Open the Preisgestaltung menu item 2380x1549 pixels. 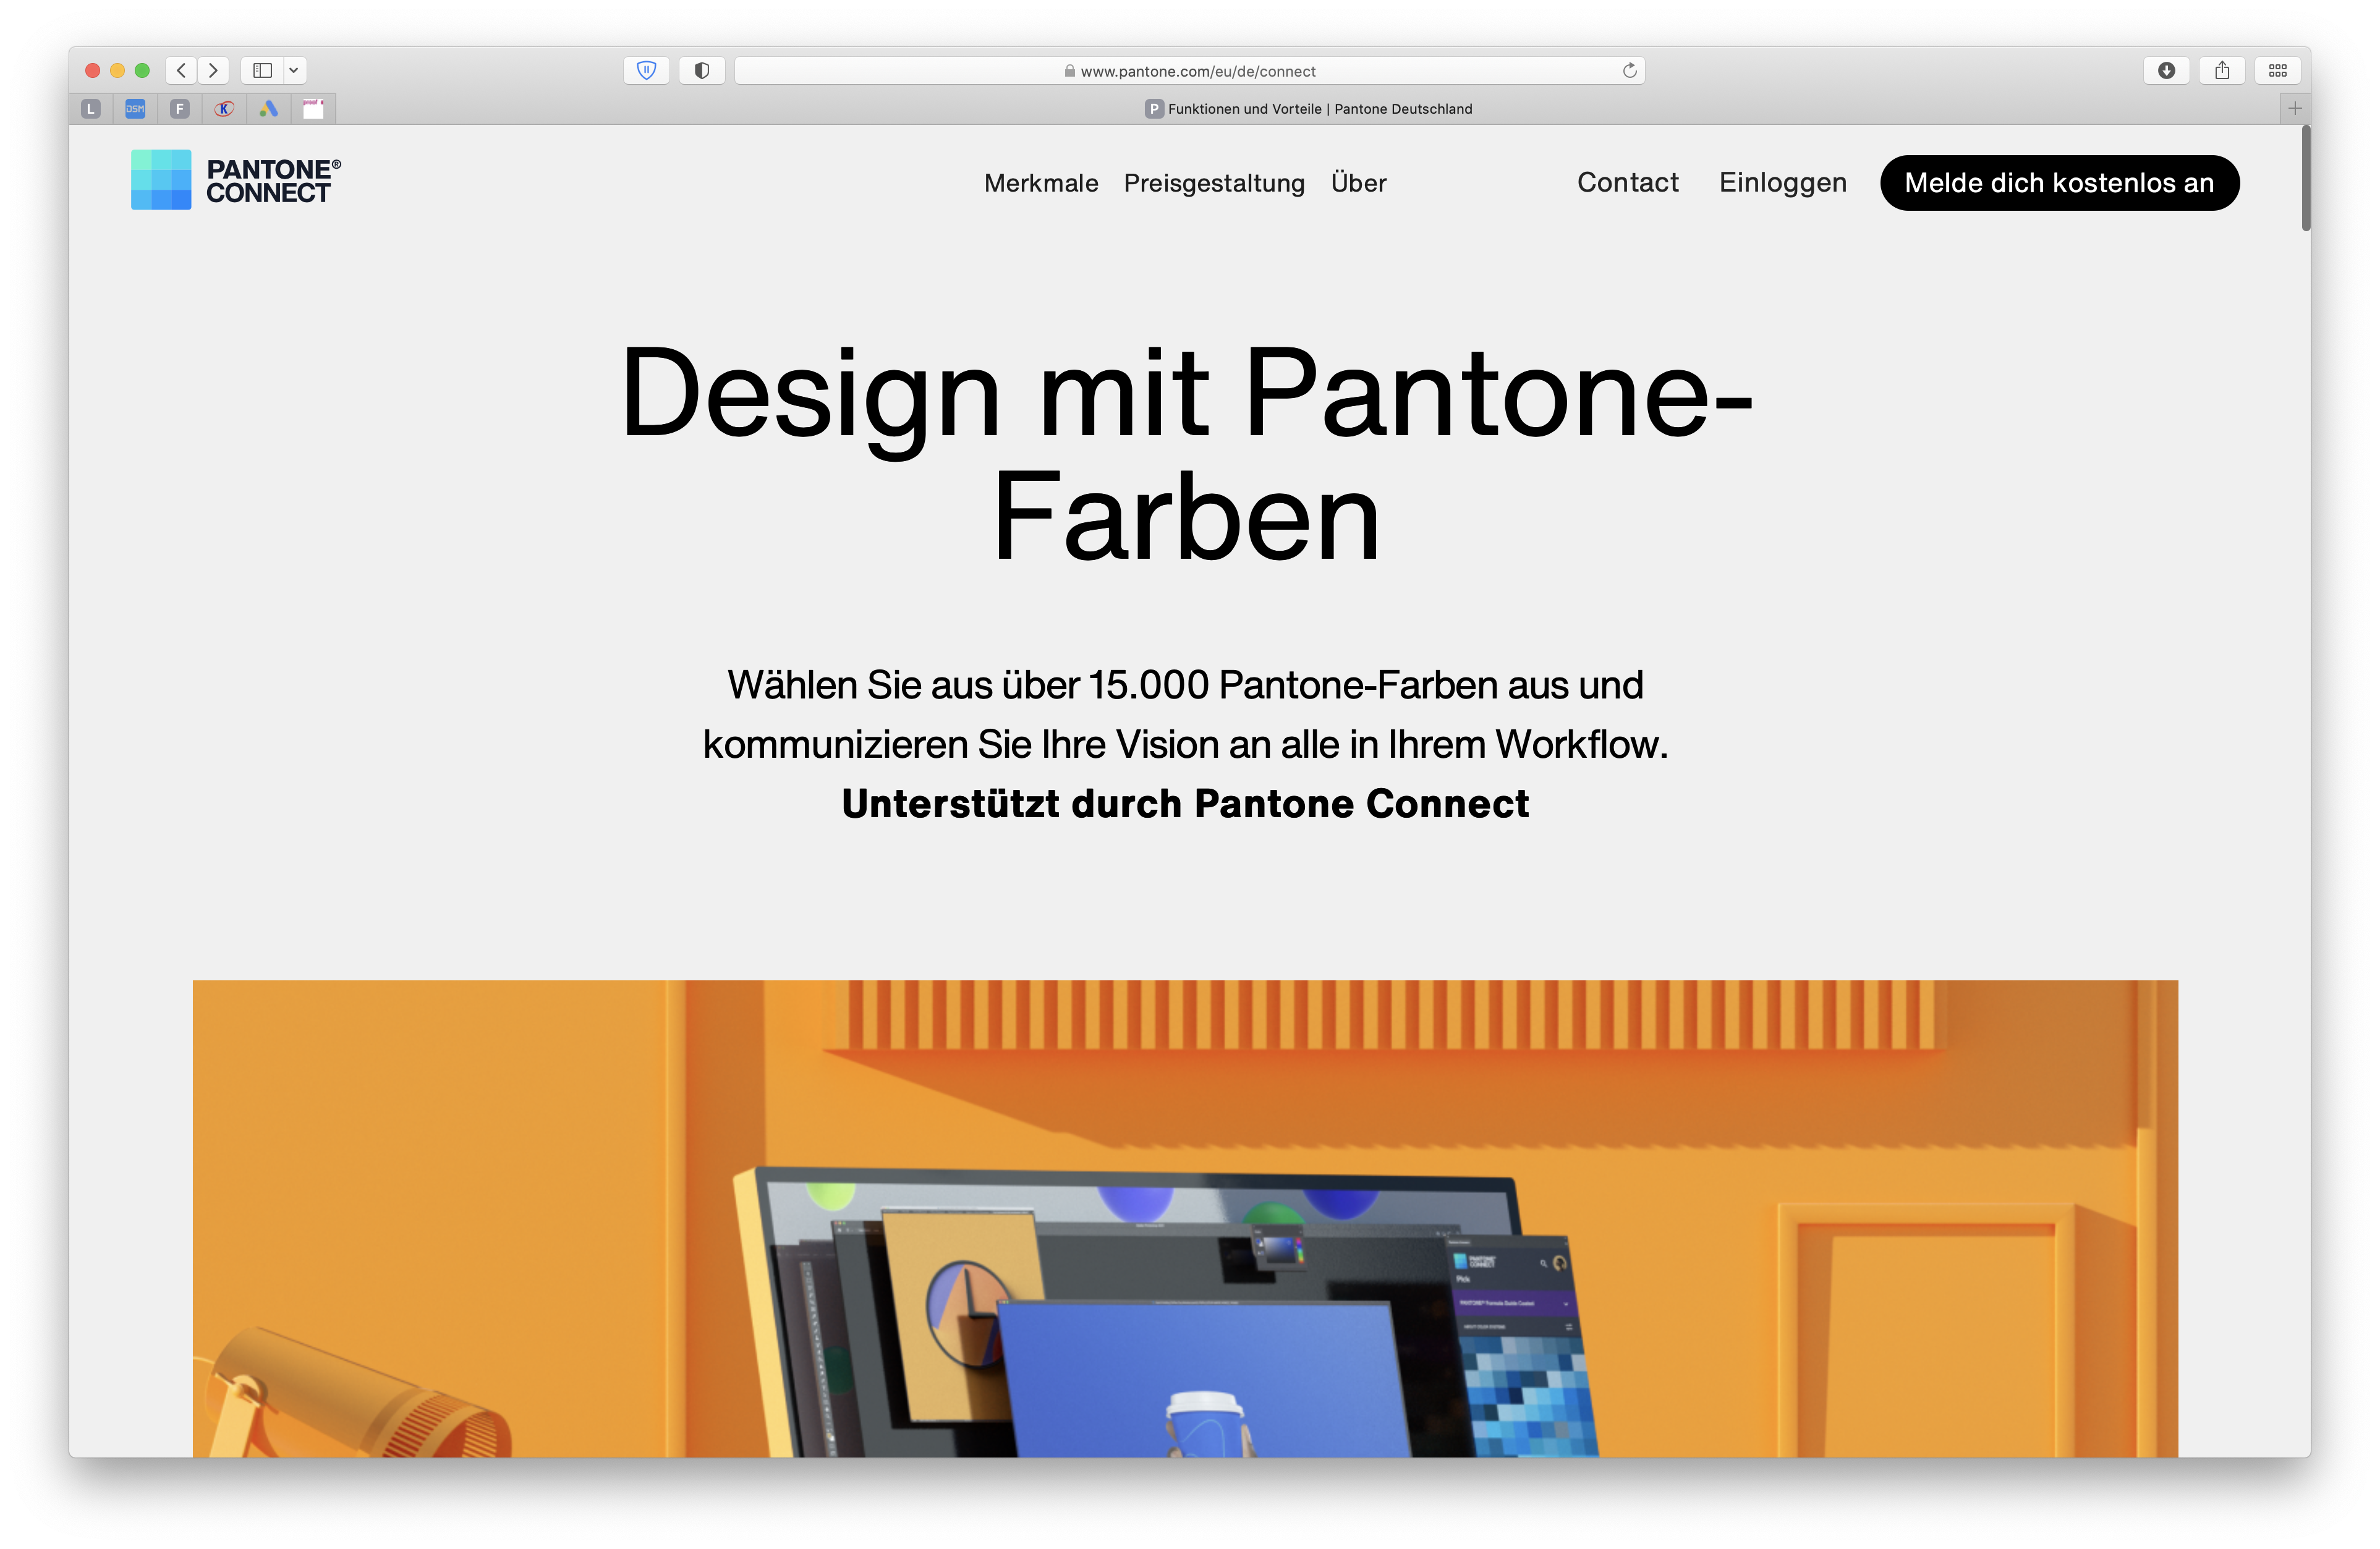(1214, 183)
